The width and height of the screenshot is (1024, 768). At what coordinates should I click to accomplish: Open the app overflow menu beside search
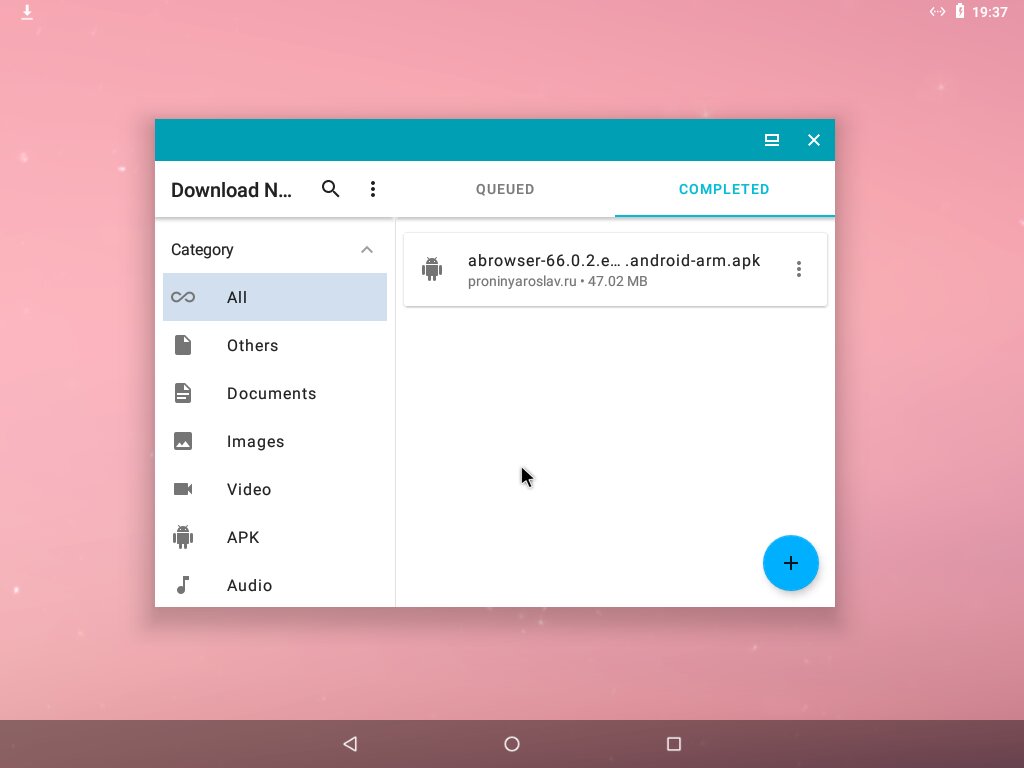(x=373, y=189)
